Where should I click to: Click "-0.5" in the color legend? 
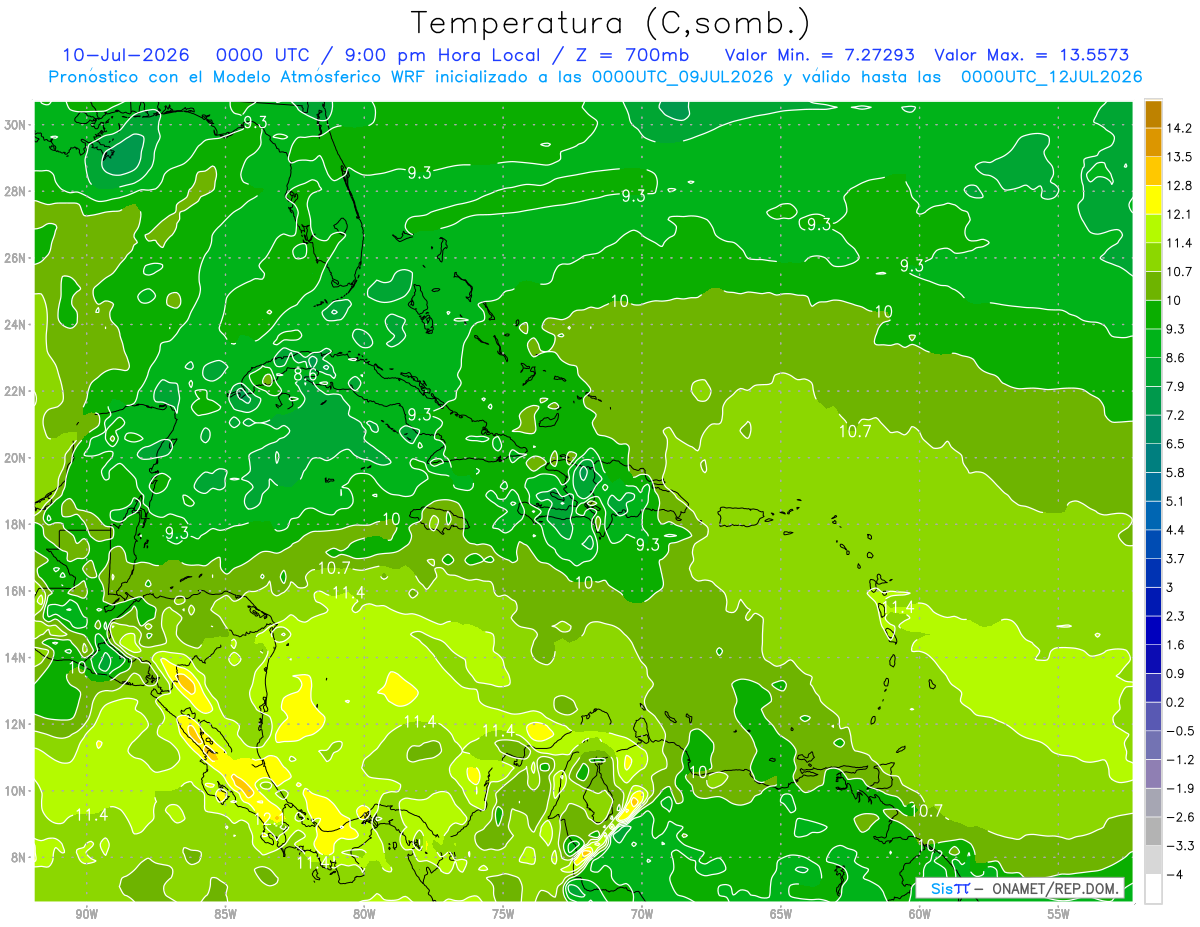coord(1180,731)
